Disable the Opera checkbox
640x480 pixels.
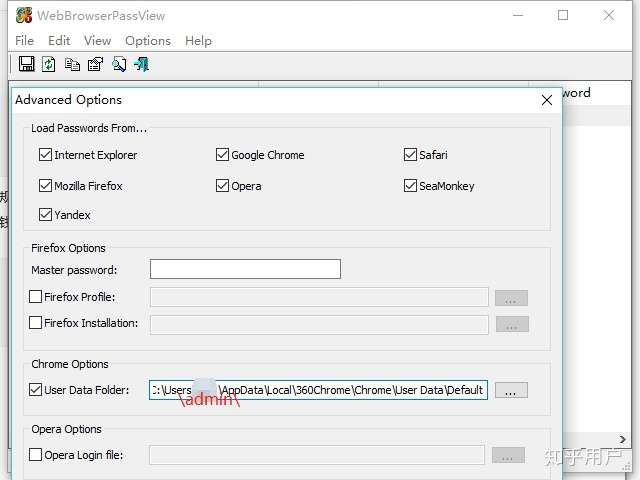click(222, 185)
